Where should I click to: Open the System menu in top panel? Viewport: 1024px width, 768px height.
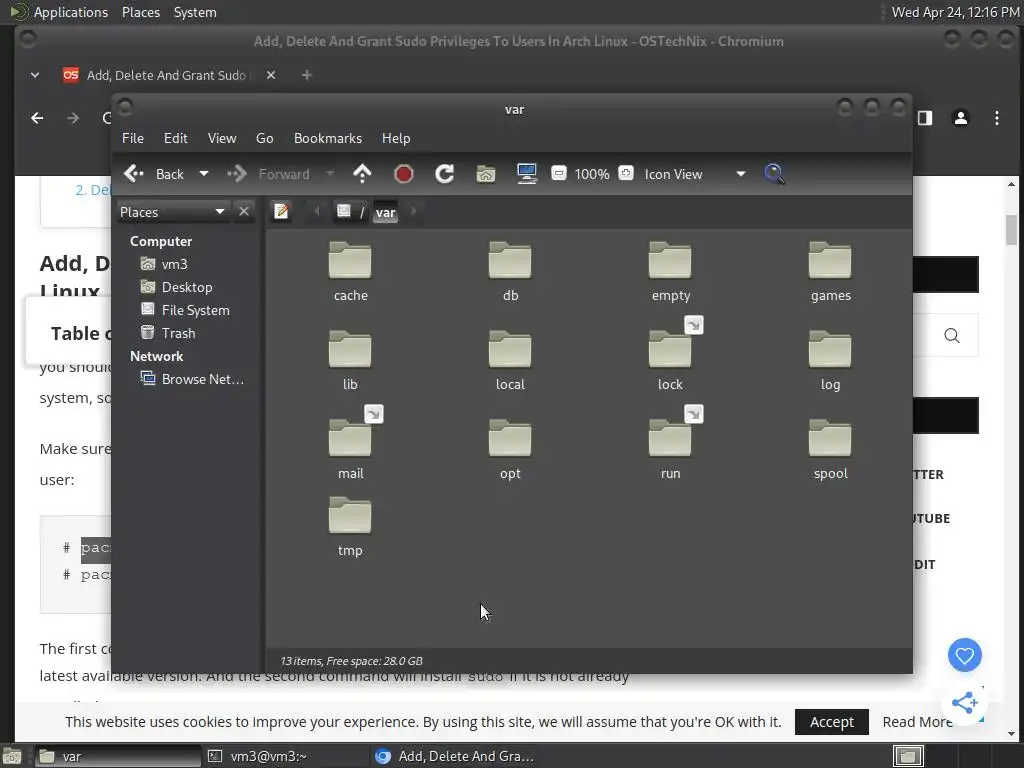195,12
